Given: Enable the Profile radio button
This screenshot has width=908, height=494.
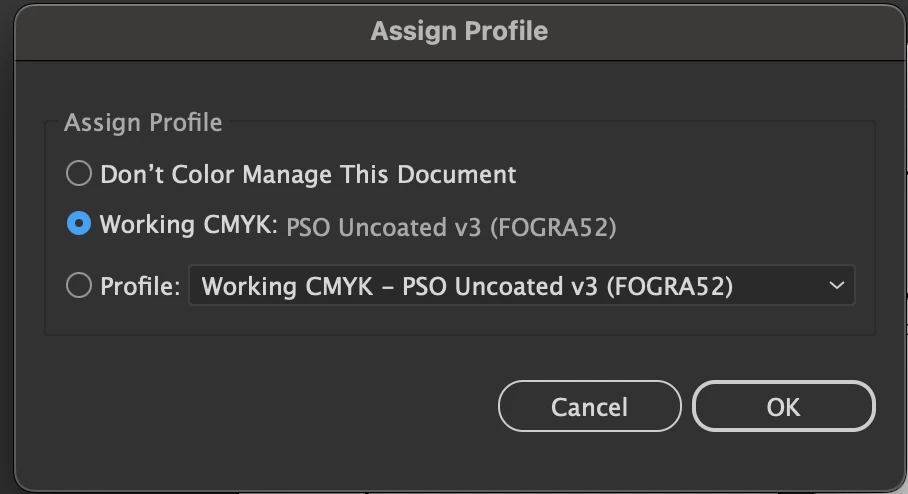Looking at the screenshot, I should click(78, 286).
